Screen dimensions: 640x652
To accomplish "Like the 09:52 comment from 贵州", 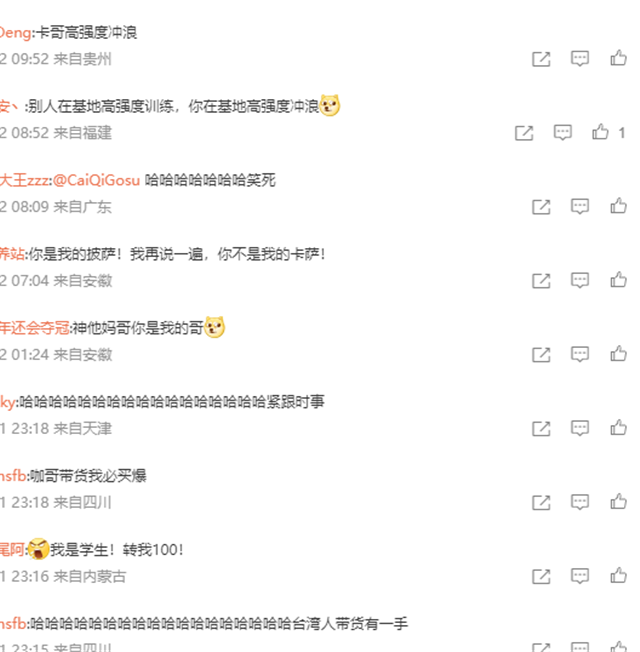I will click(618, 58).
